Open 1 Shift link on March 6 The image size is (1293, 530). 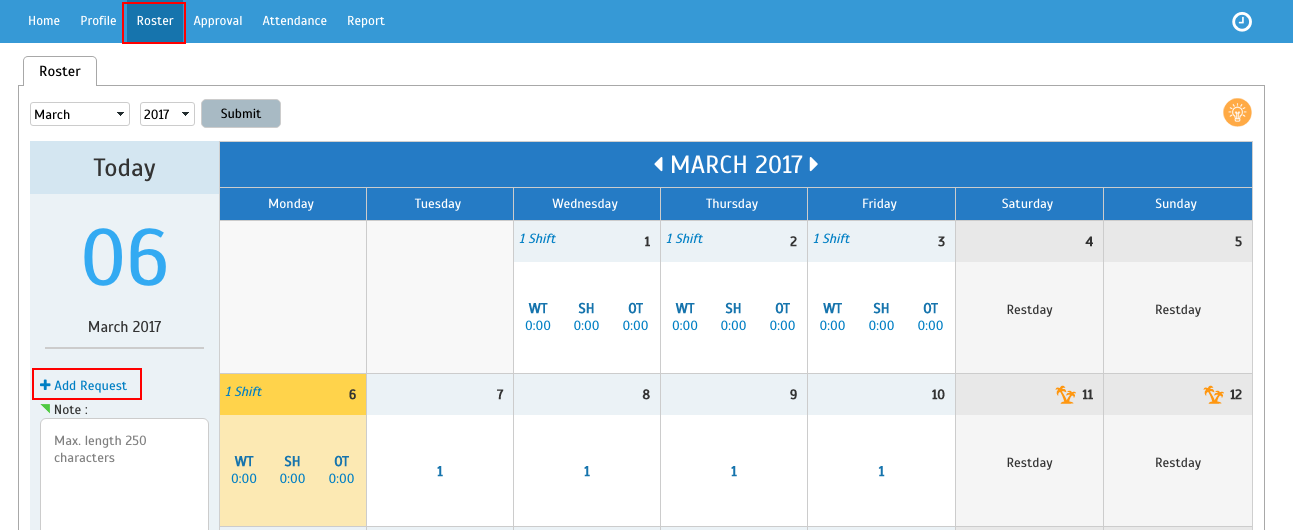click(x=244, y=392)
